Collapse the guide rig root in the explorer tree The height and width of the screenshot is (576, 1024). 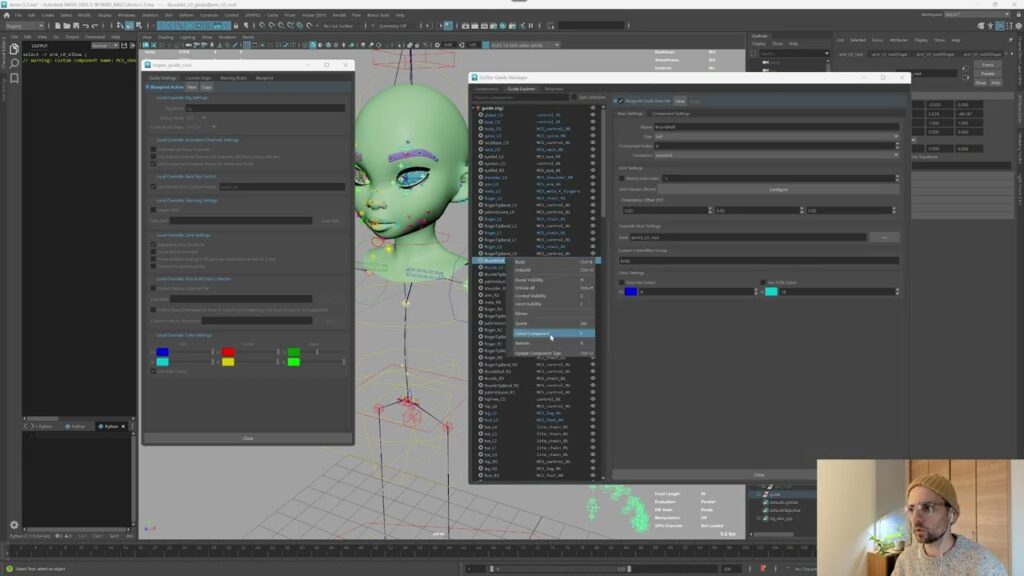(x=473, y=107)
